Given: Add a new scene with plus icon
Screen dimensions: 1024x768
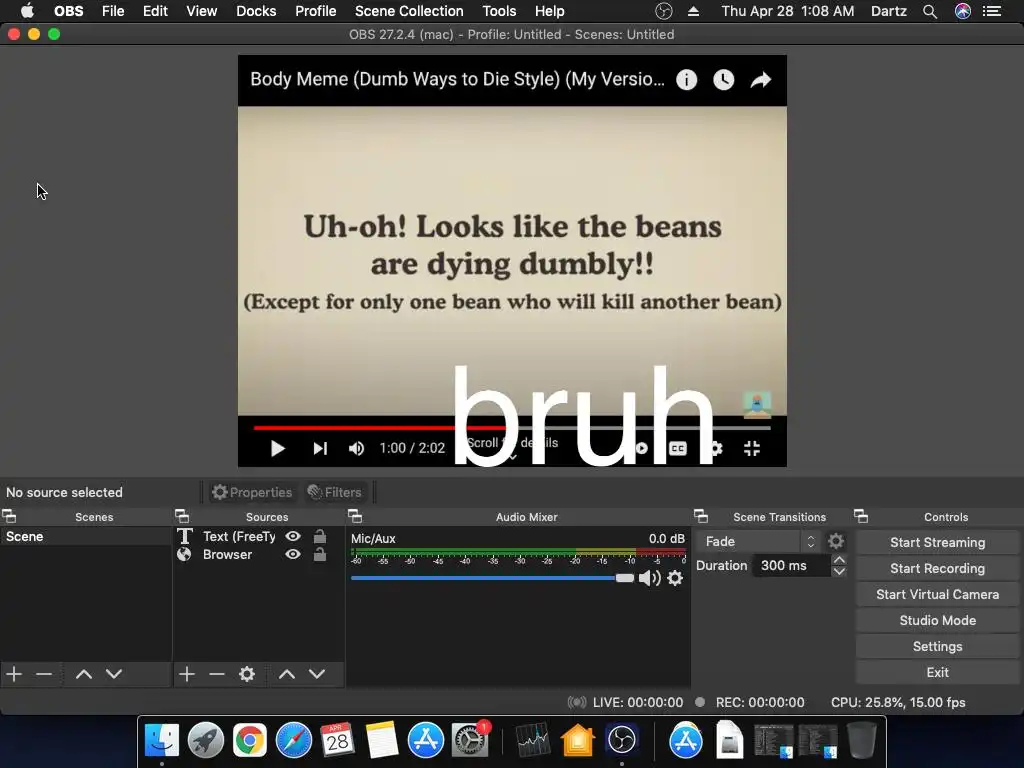Looking at the screenshot, I should (14, 674).
